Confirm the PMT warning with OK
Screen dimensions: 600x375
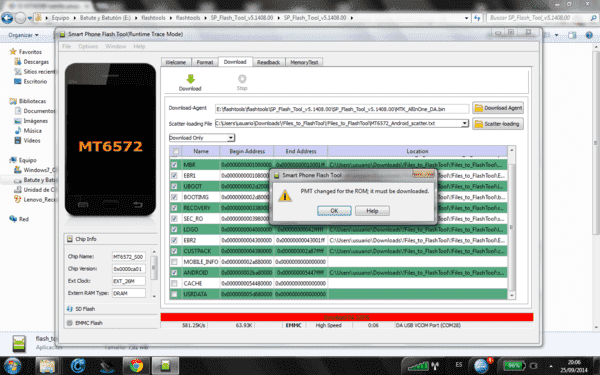tap(334, 211)
